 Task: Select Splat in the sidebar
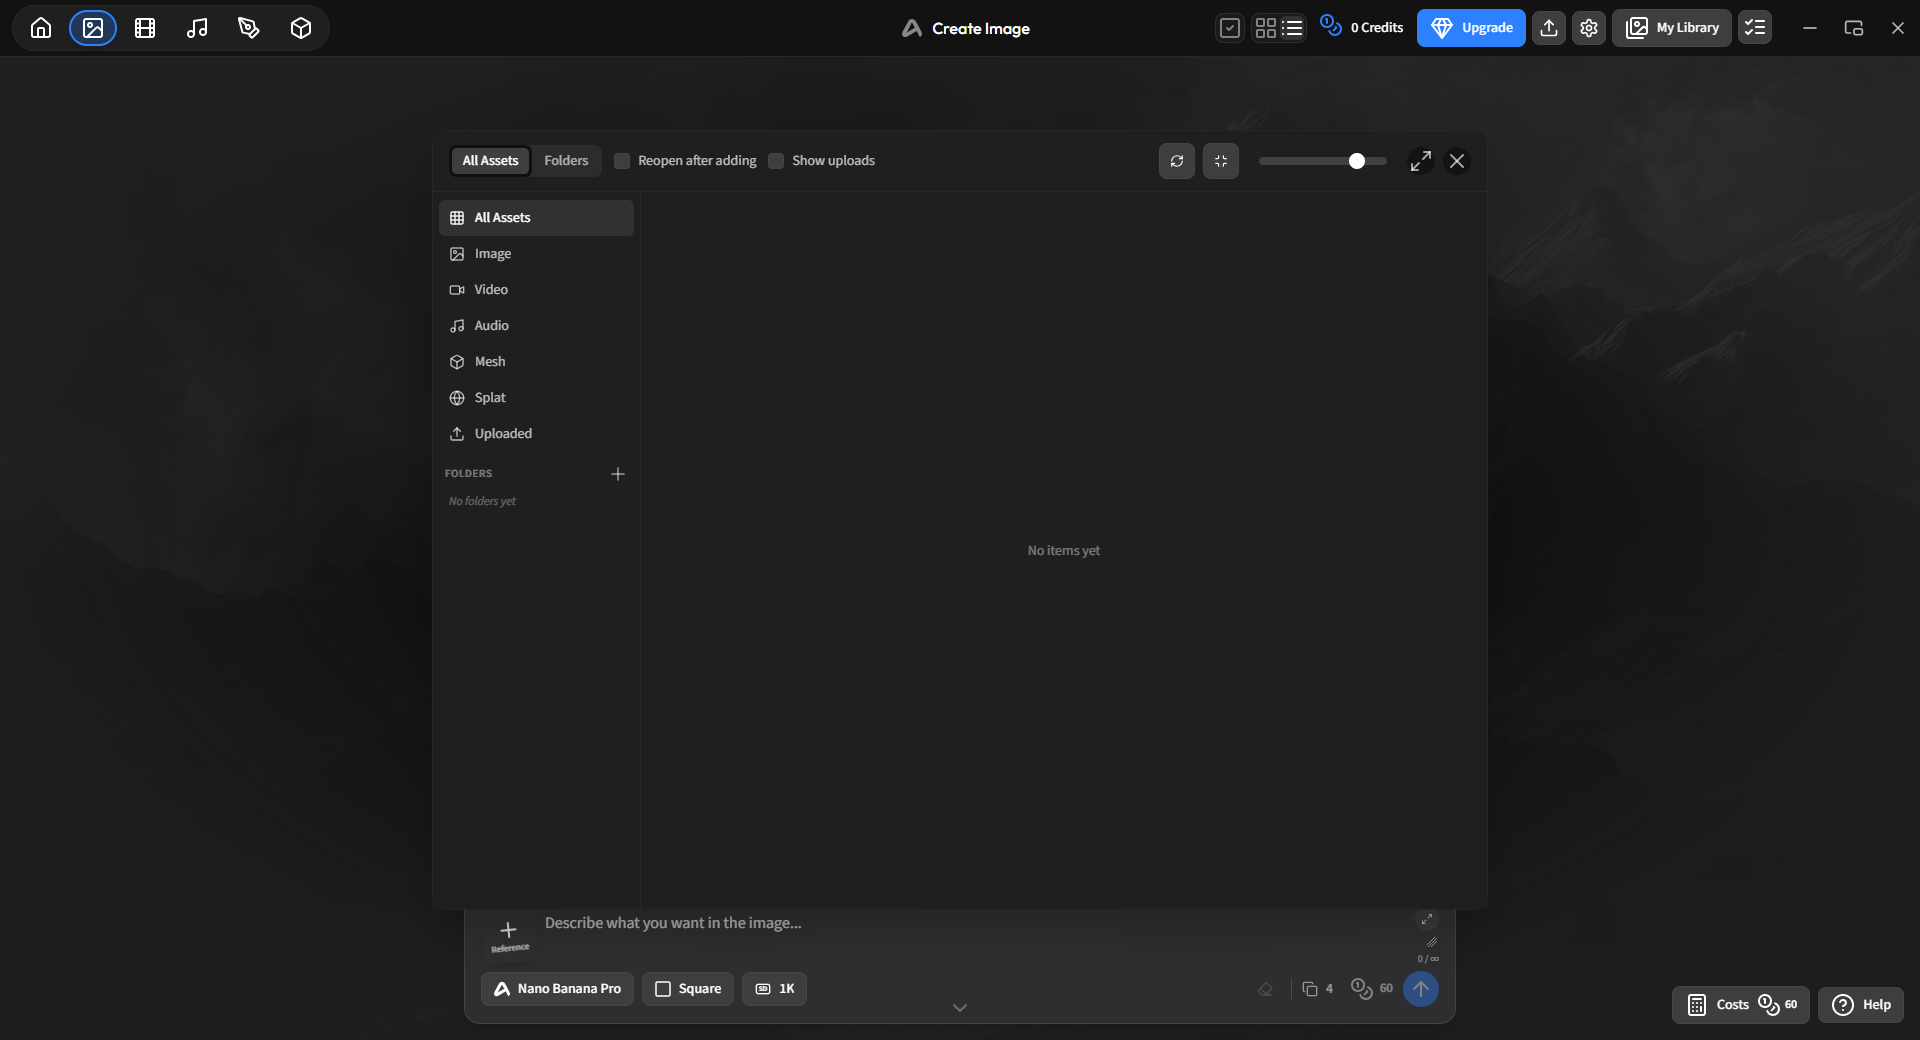click(536, 398)
